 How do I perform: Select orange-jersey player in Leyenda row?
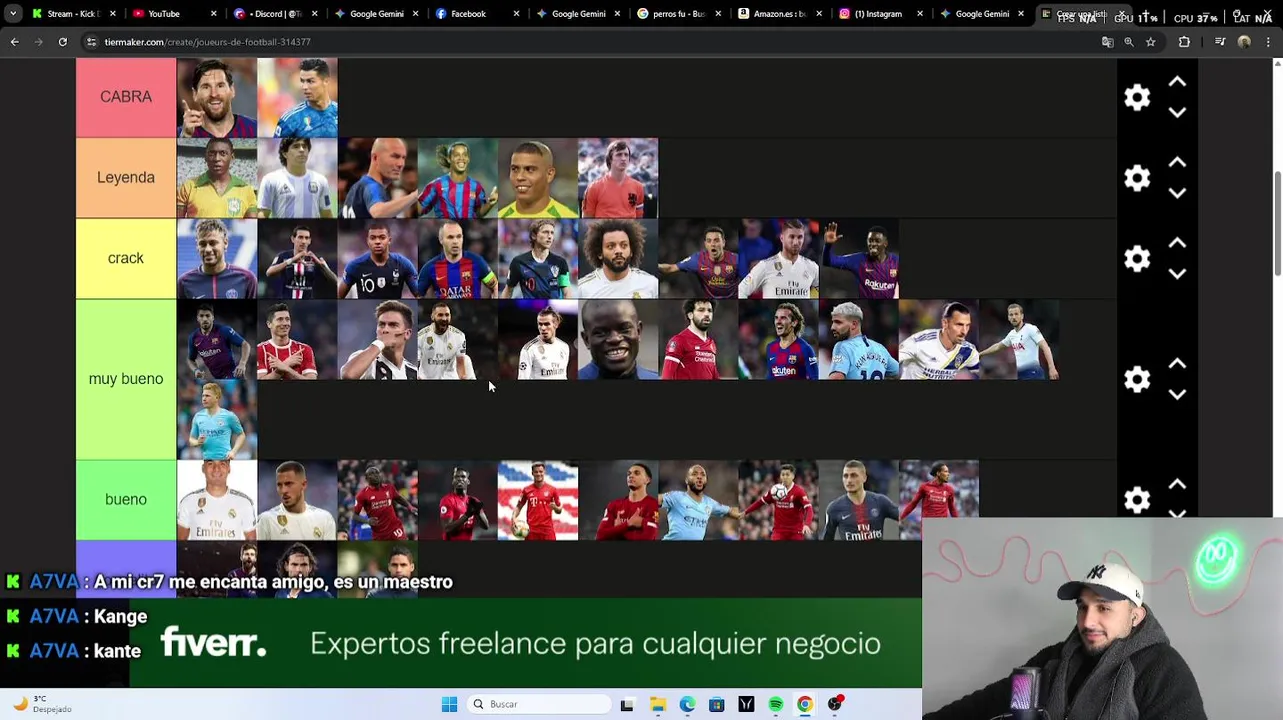click(618, 178)
